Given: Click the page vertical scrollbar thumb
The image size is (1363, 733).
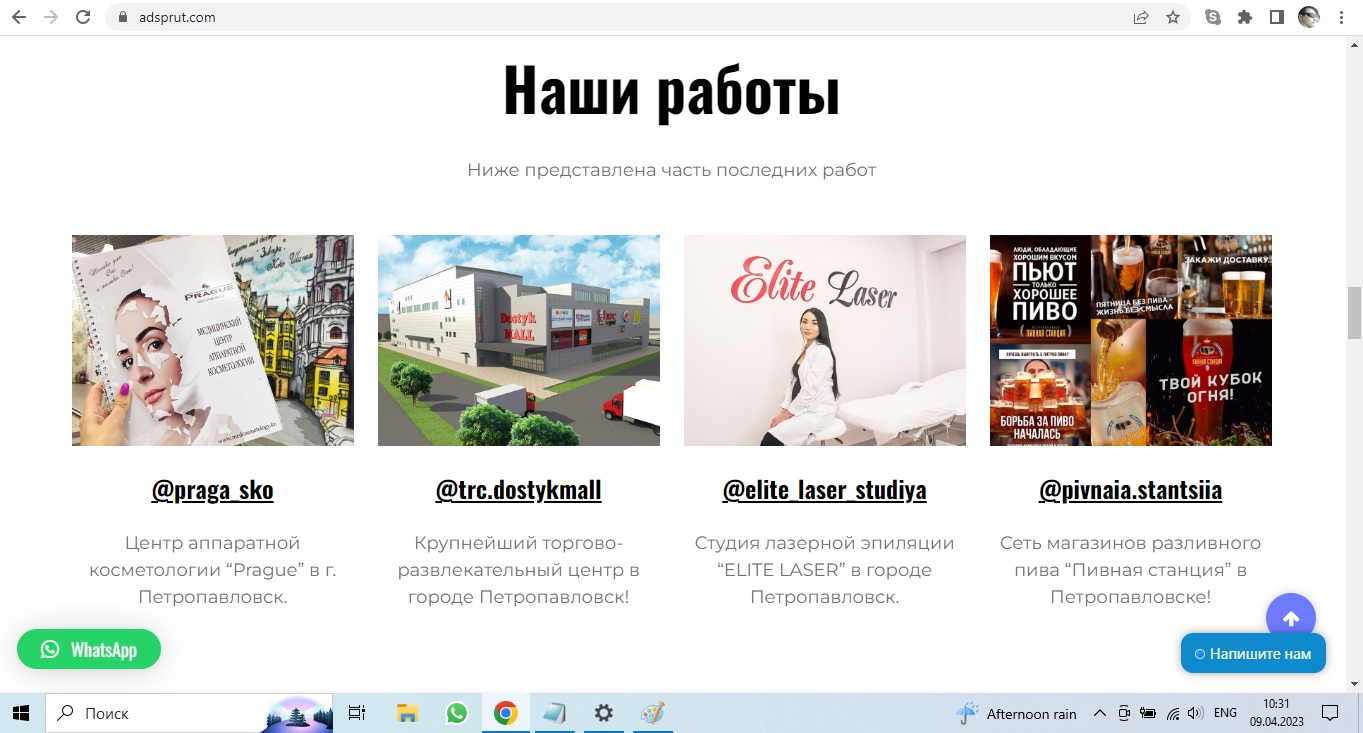Looking at the screenshot, I should [1355, 314].
